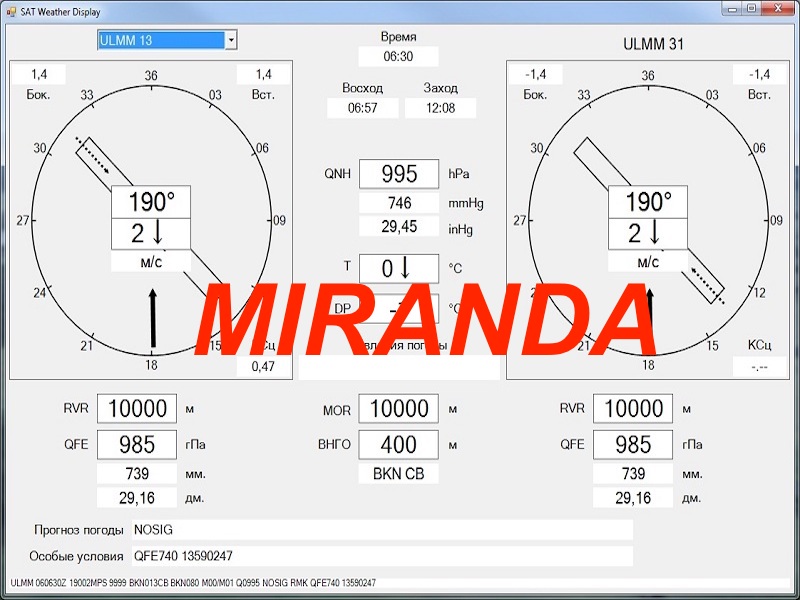Click the left wind direction 190° box
The width and height of the screenshot is (800, 600).
[x=151, y=202]
